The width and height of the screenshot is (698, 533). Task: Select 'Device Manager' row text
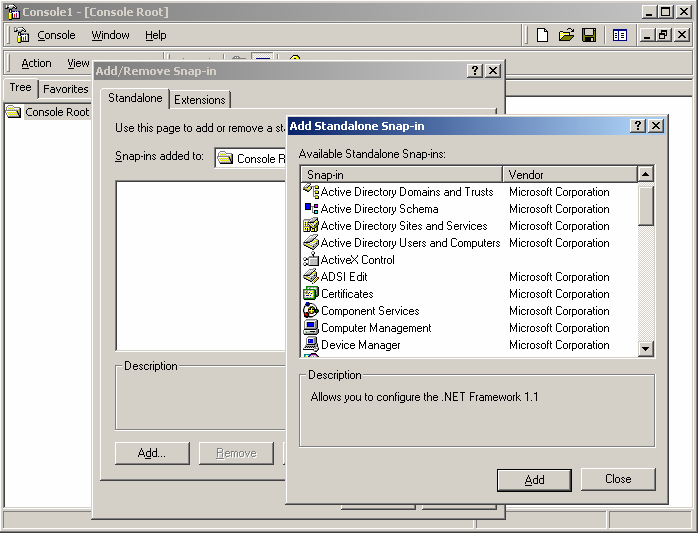coord(361,345)
